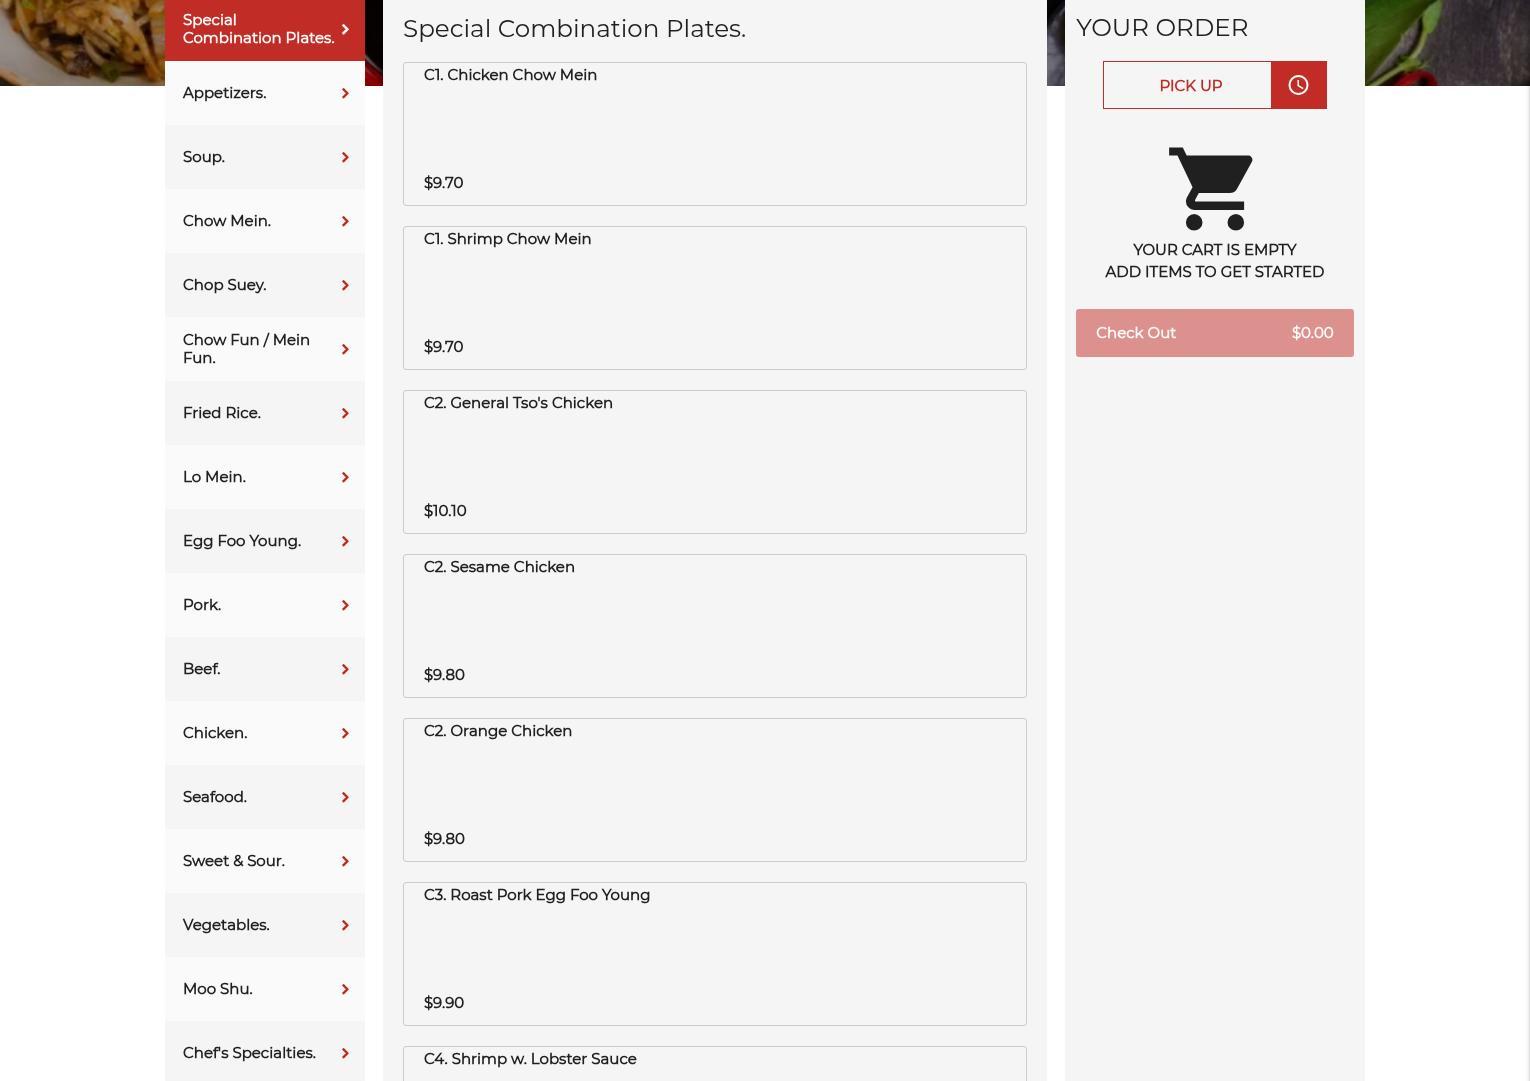Go to the Egg Foo Young category
Image resolution: width=1530 pixels, height=1081 pixels.
point(242,541)
